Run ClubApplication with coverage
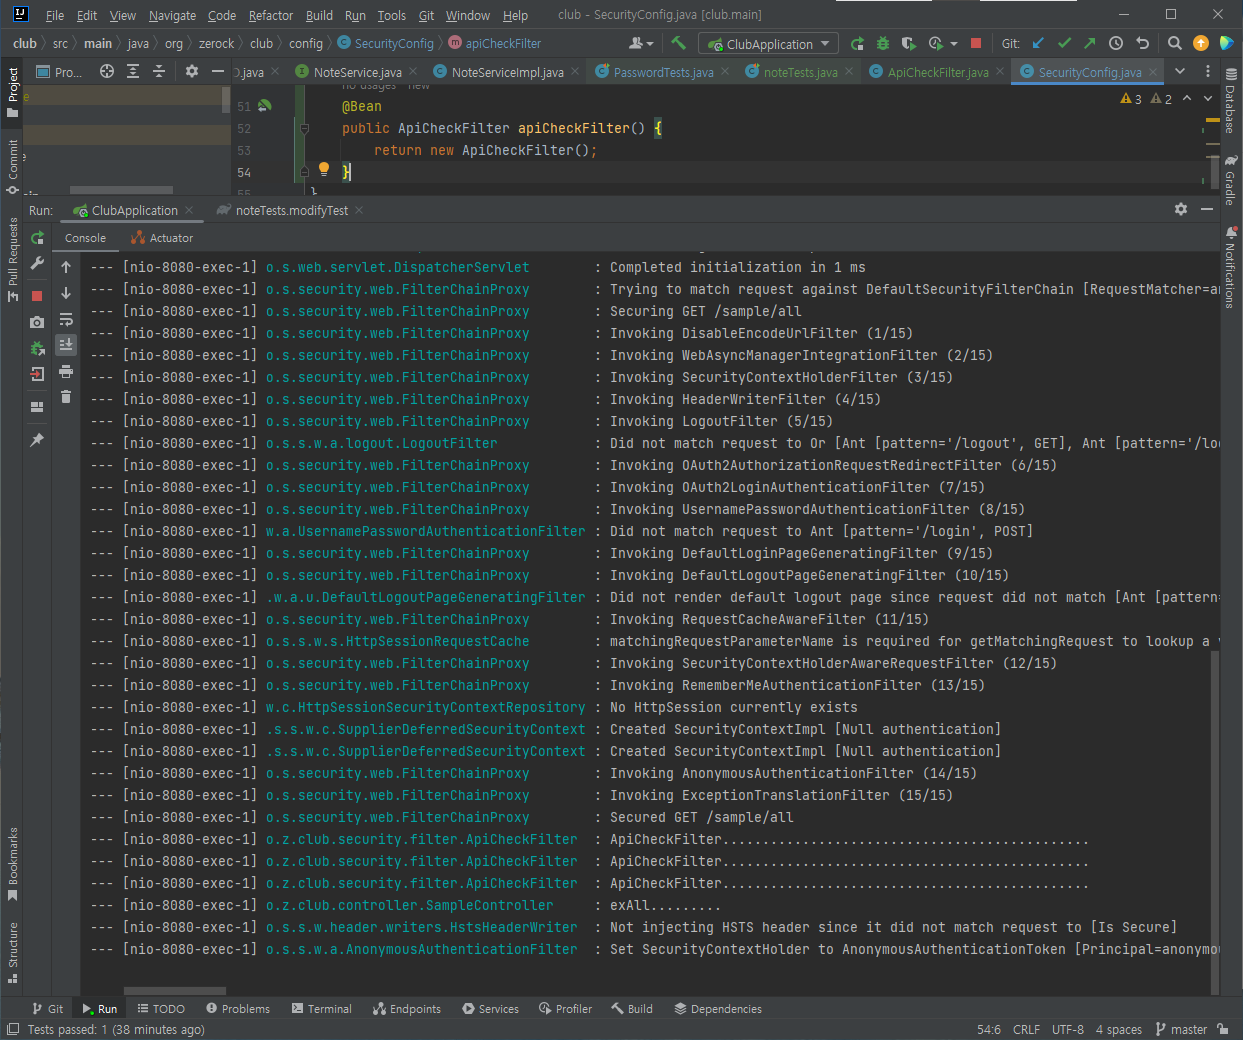The width and height of the screenshot is (1243, 1040). [908, 43]
